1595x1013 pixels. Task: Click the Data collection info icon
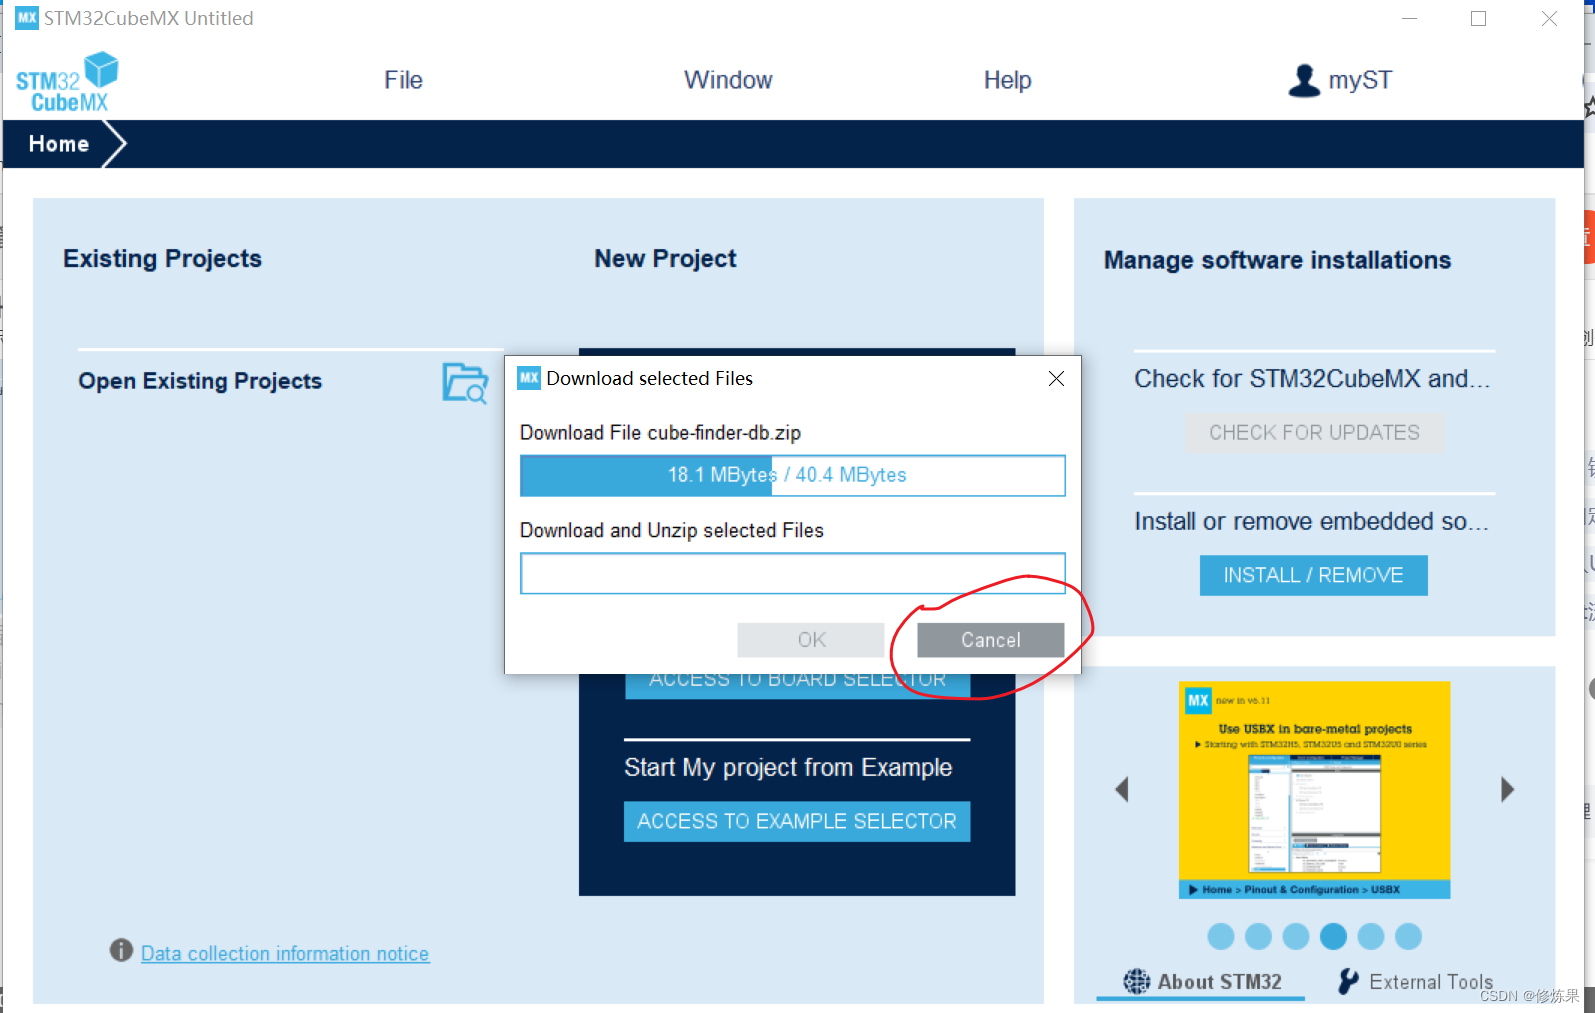121,950
